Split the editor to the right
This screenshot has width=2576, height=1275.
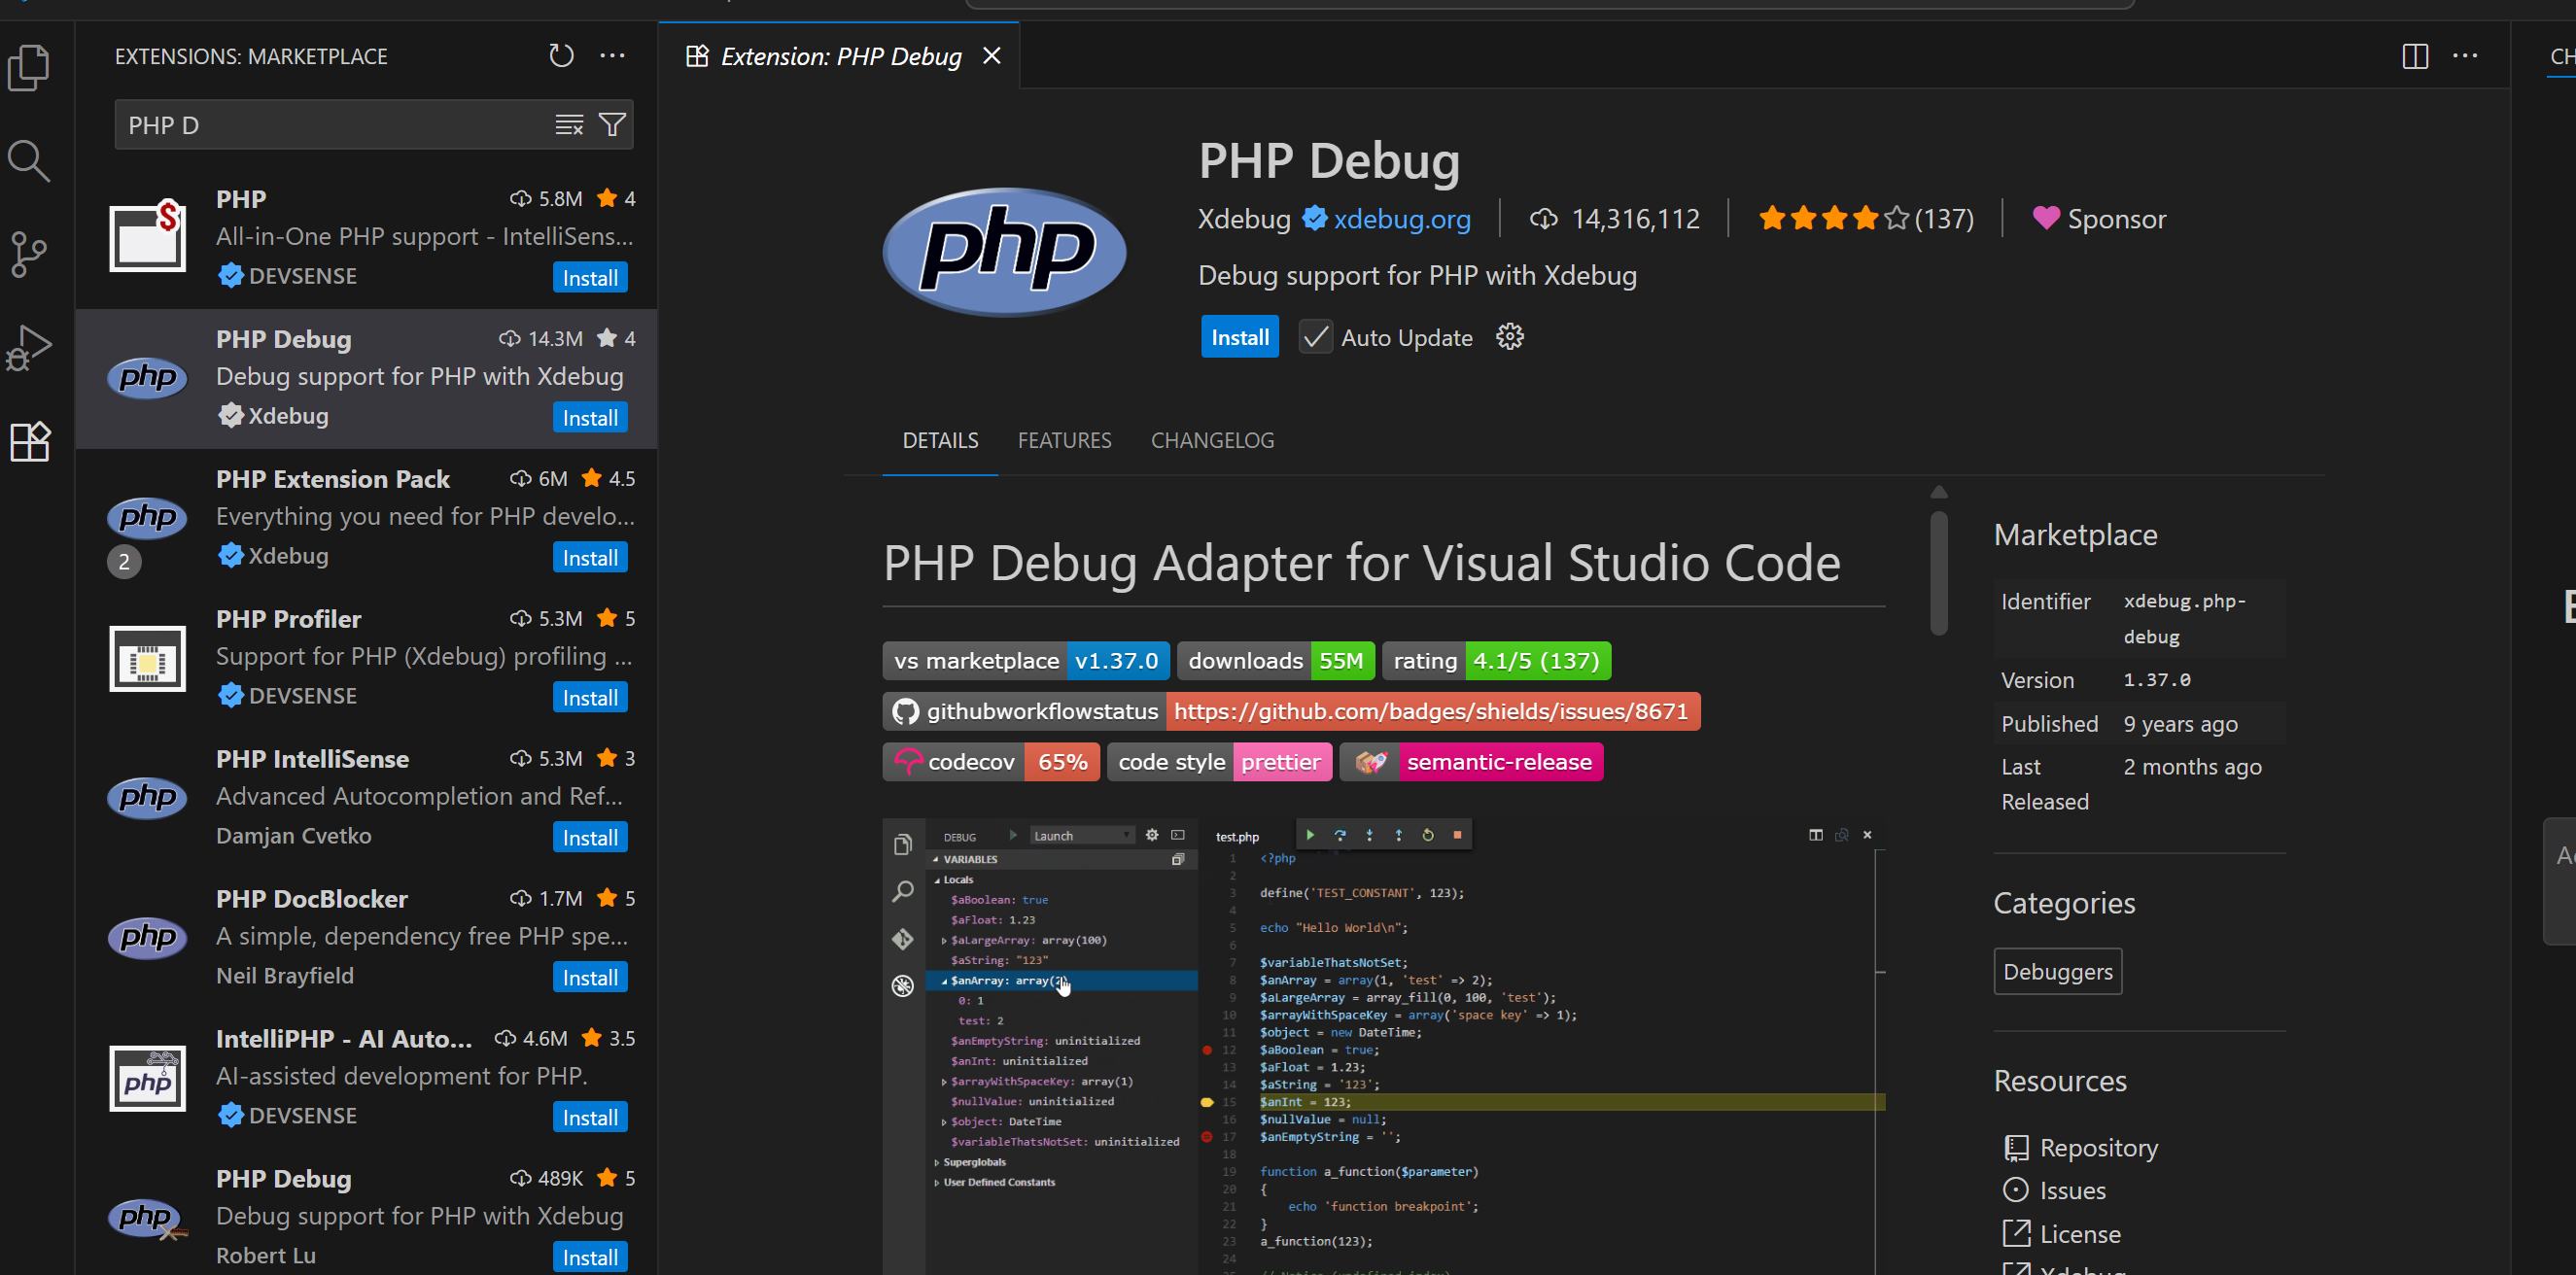coord(2414,56)
